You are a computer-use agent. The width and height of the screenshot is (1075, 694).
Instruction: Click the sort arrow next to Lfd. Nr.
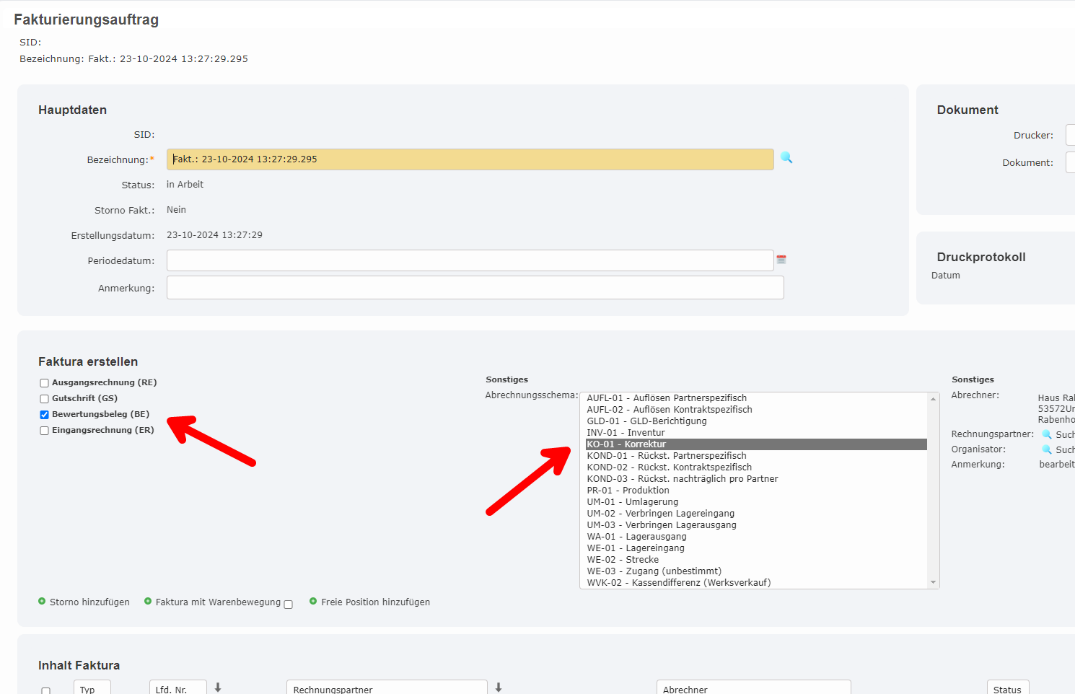[218, 688]
